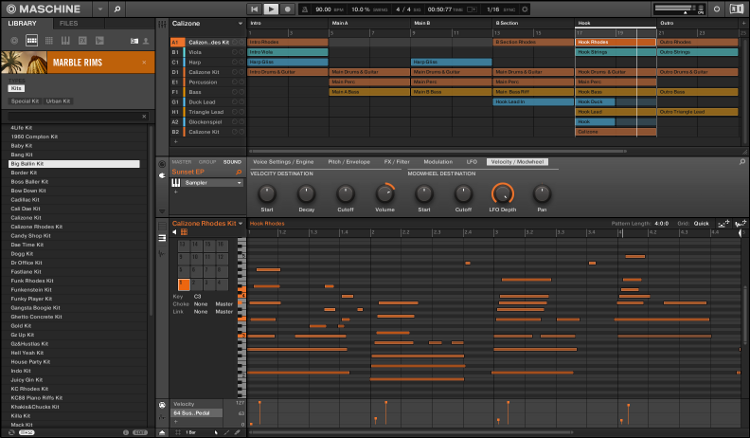Open the Pitch / Envelope page

(349, 162)
